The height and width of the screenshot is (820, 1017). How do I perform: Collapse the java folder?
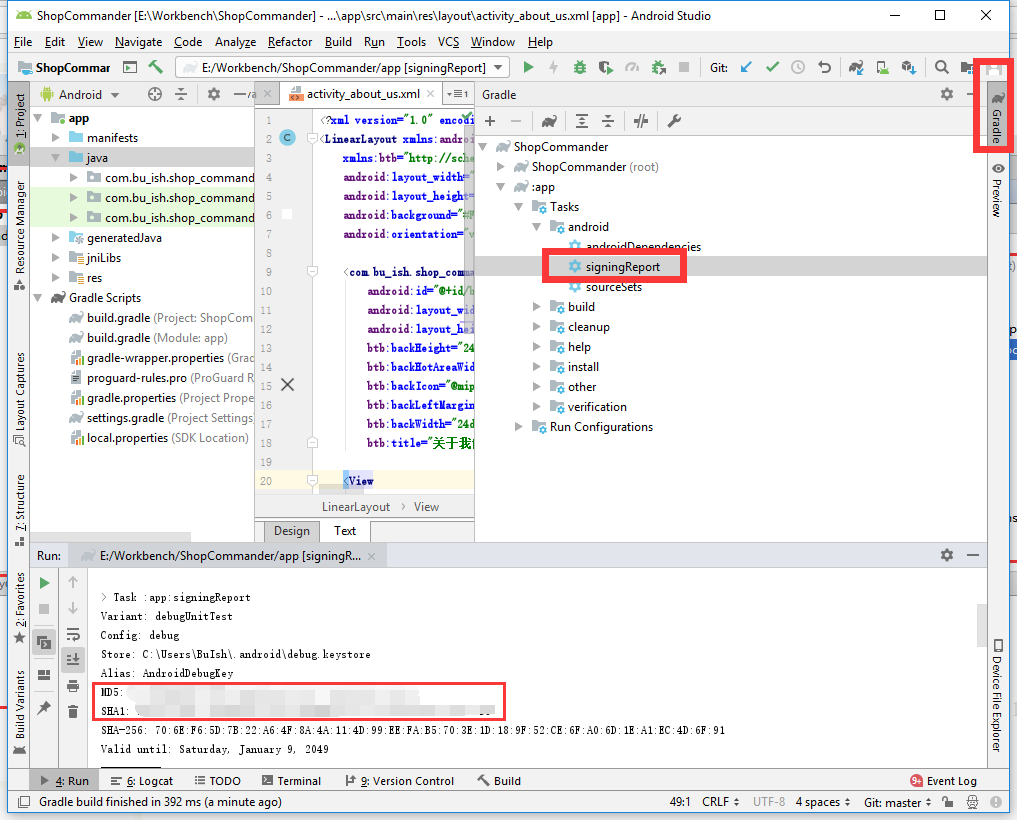56,158
